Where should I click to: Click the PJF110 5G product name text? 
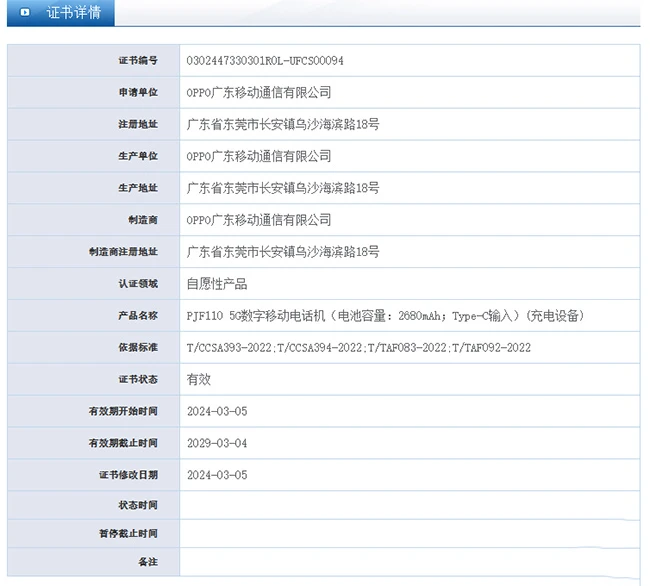(385, 316)
